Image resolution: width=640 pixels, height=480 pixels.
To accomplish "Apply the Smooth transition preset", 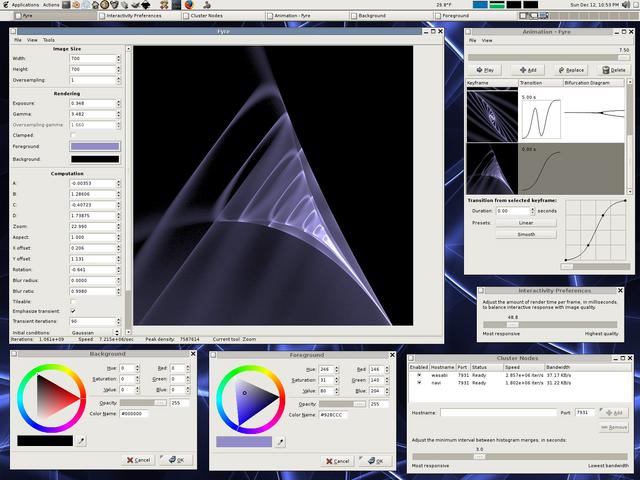I will coord(524,234).
